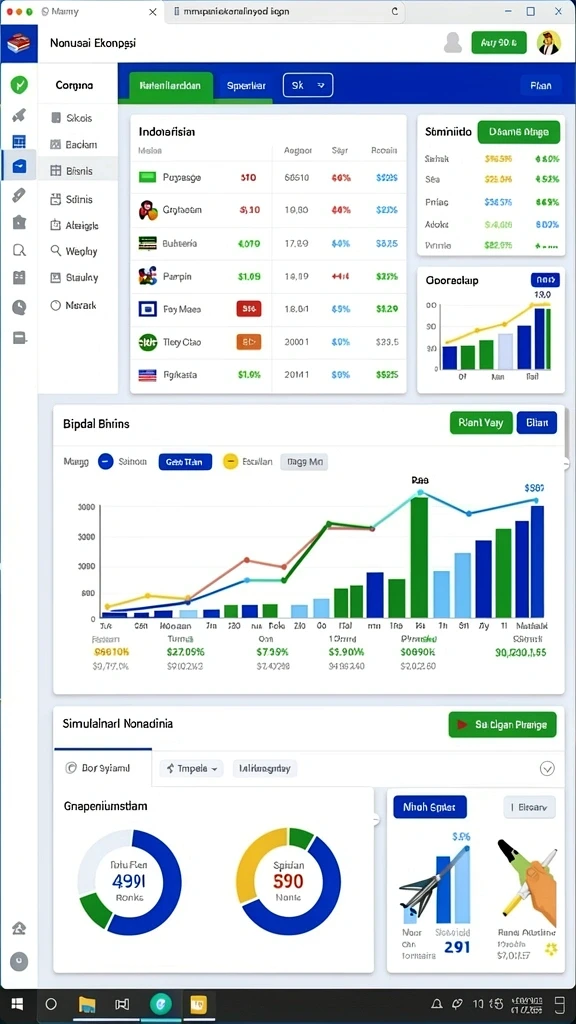Open the Baclam sidebar item
Screen dimensions: 576x1024
(78, 144)
